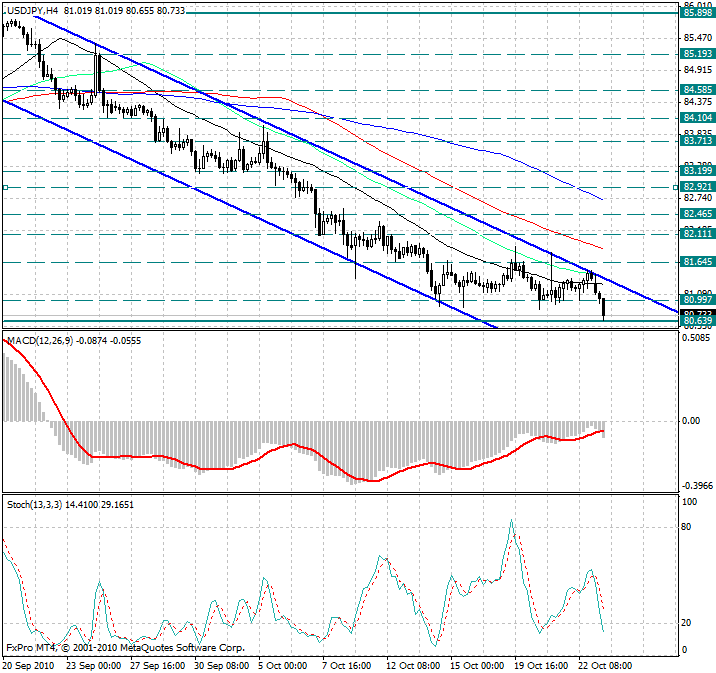The width and height of the screenshot is (716, 673).
Task: Click the 85.470 price axis value
Action: click(698, 38)
